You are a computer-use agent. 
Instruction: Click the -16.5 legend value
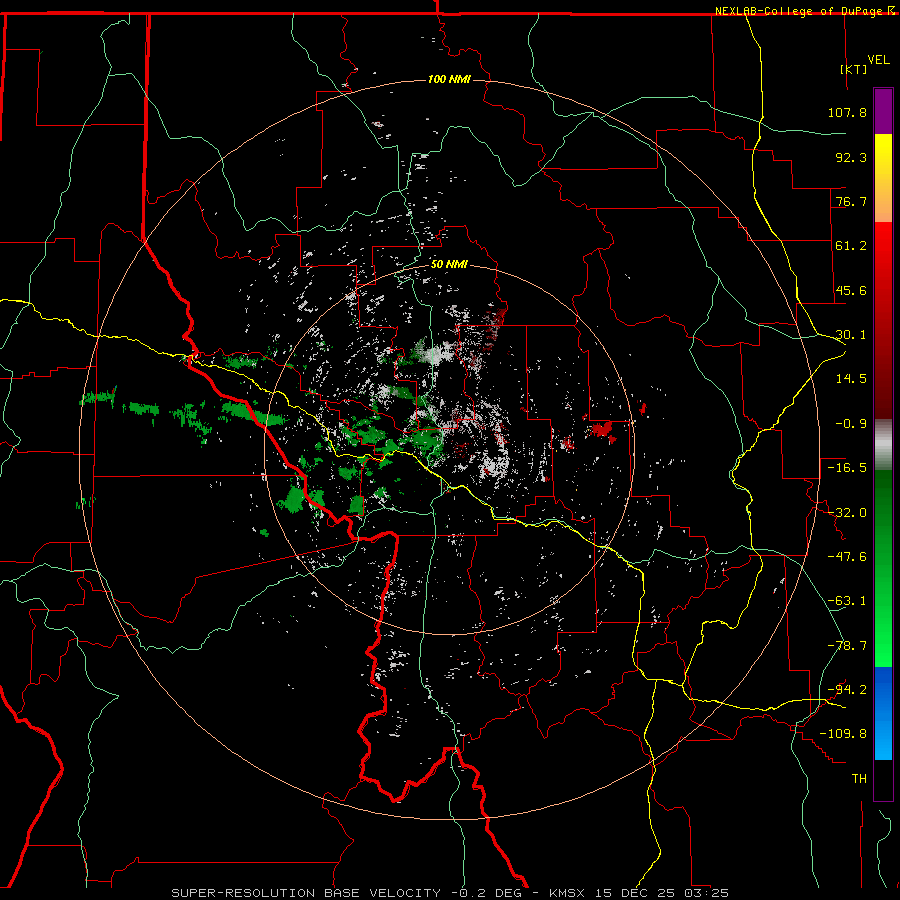847,468
